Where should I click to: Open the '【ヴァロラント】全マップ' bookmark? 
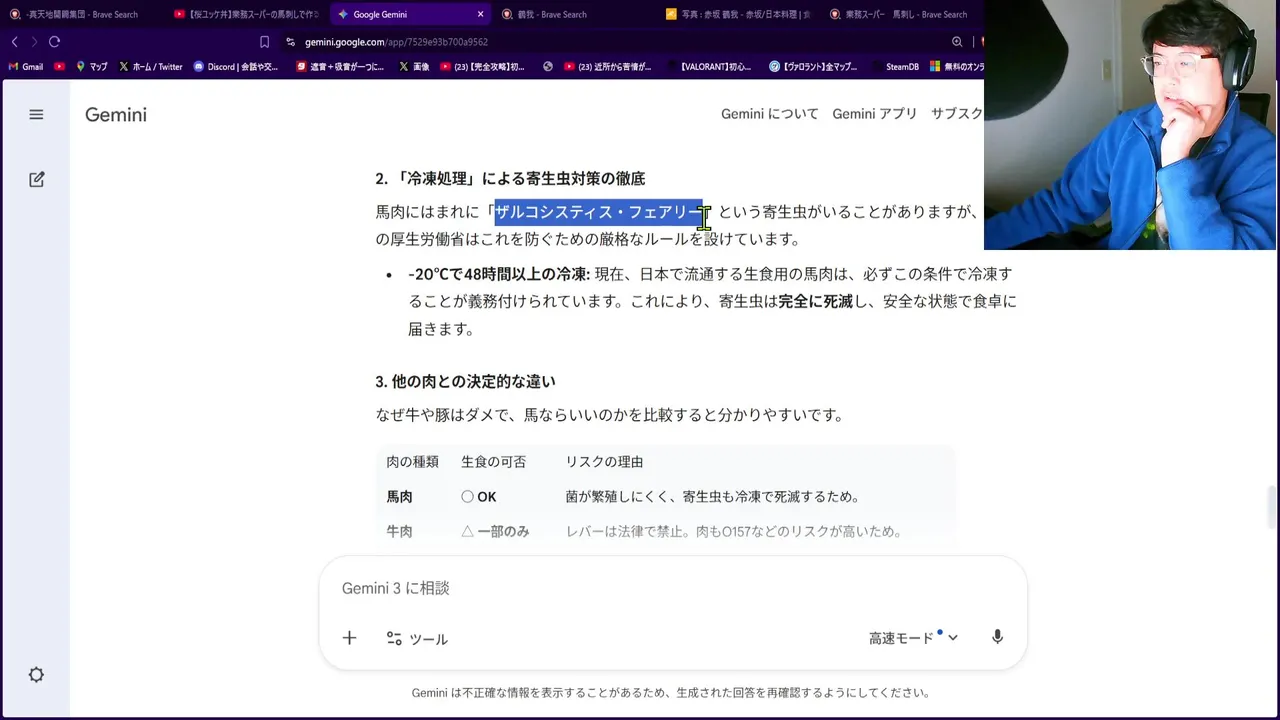tap(813, 67)
